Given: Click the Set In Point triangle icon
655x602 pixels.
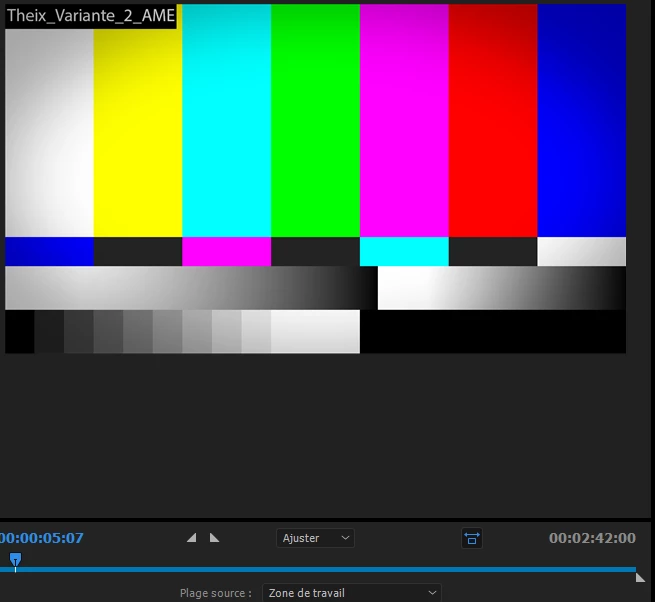Looking at the screenshot, I should [x=192, y=538].
